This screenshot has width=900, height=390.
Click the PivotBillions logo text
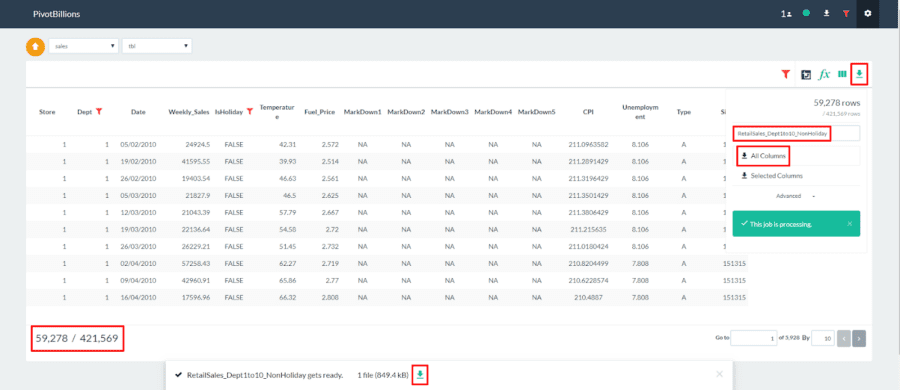(x=56, y=14)
